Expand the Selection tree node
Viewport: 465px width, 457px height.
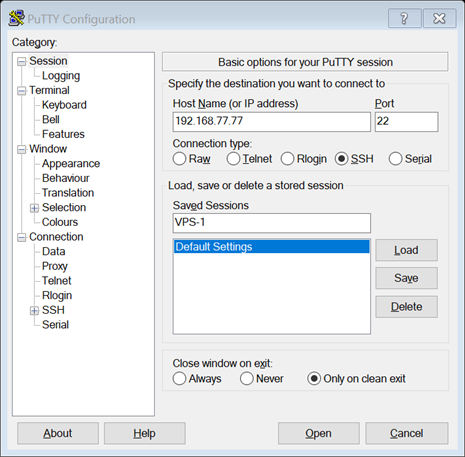point(34,208)
